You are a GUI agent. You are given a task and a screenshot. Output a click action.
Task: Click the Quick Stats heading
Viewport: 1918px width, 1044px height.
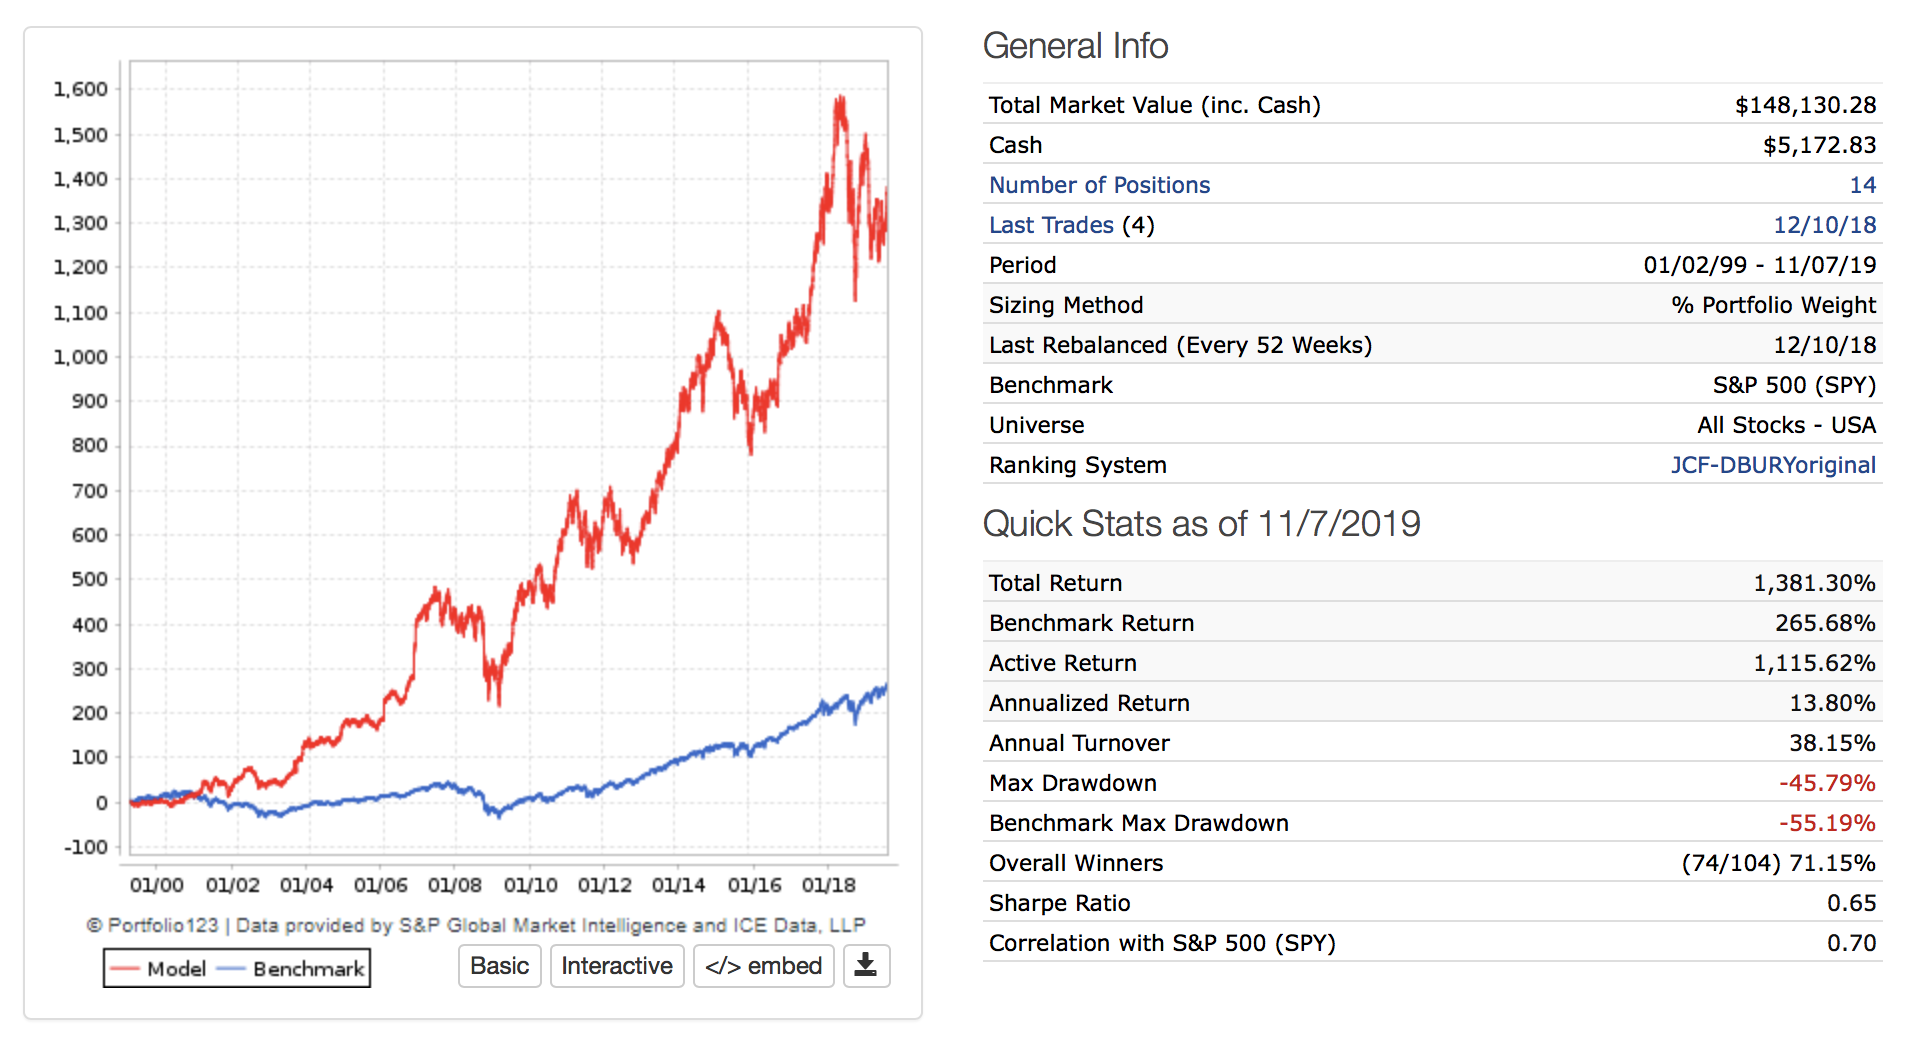pyautogui.click(x=1201, y=524)
